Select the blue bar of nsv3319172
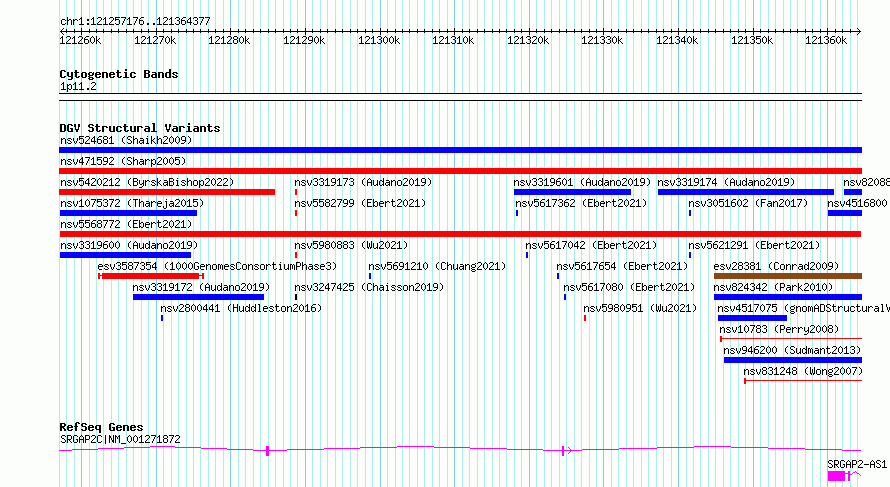Image resolution: width=890 pixels, height=487 pixels. point(199,297)
